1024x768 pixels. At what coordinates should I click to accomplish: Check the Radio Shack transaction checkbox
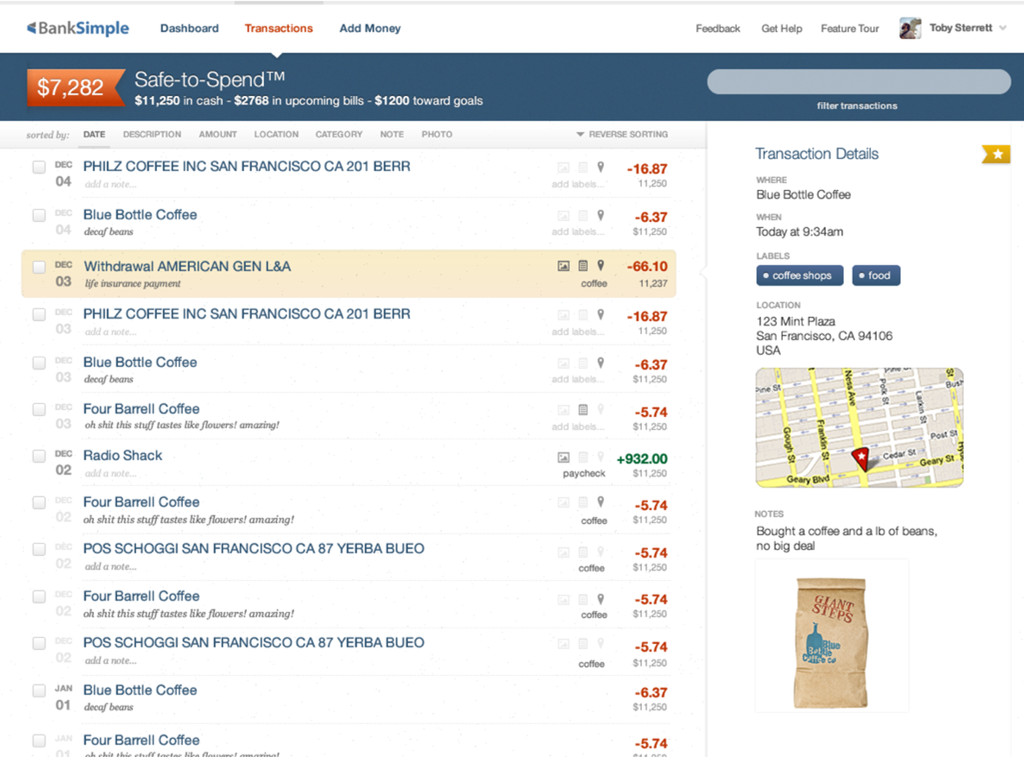39,456
